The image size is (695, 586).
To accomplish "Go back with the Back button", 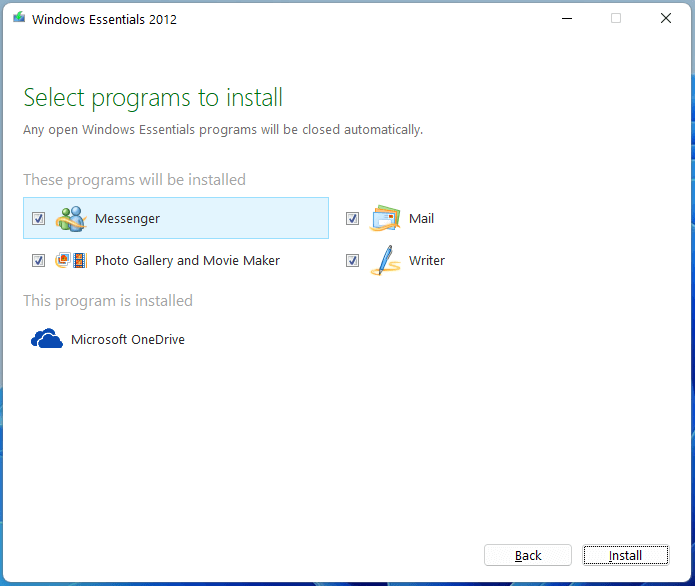I will (x=528, y=555).
